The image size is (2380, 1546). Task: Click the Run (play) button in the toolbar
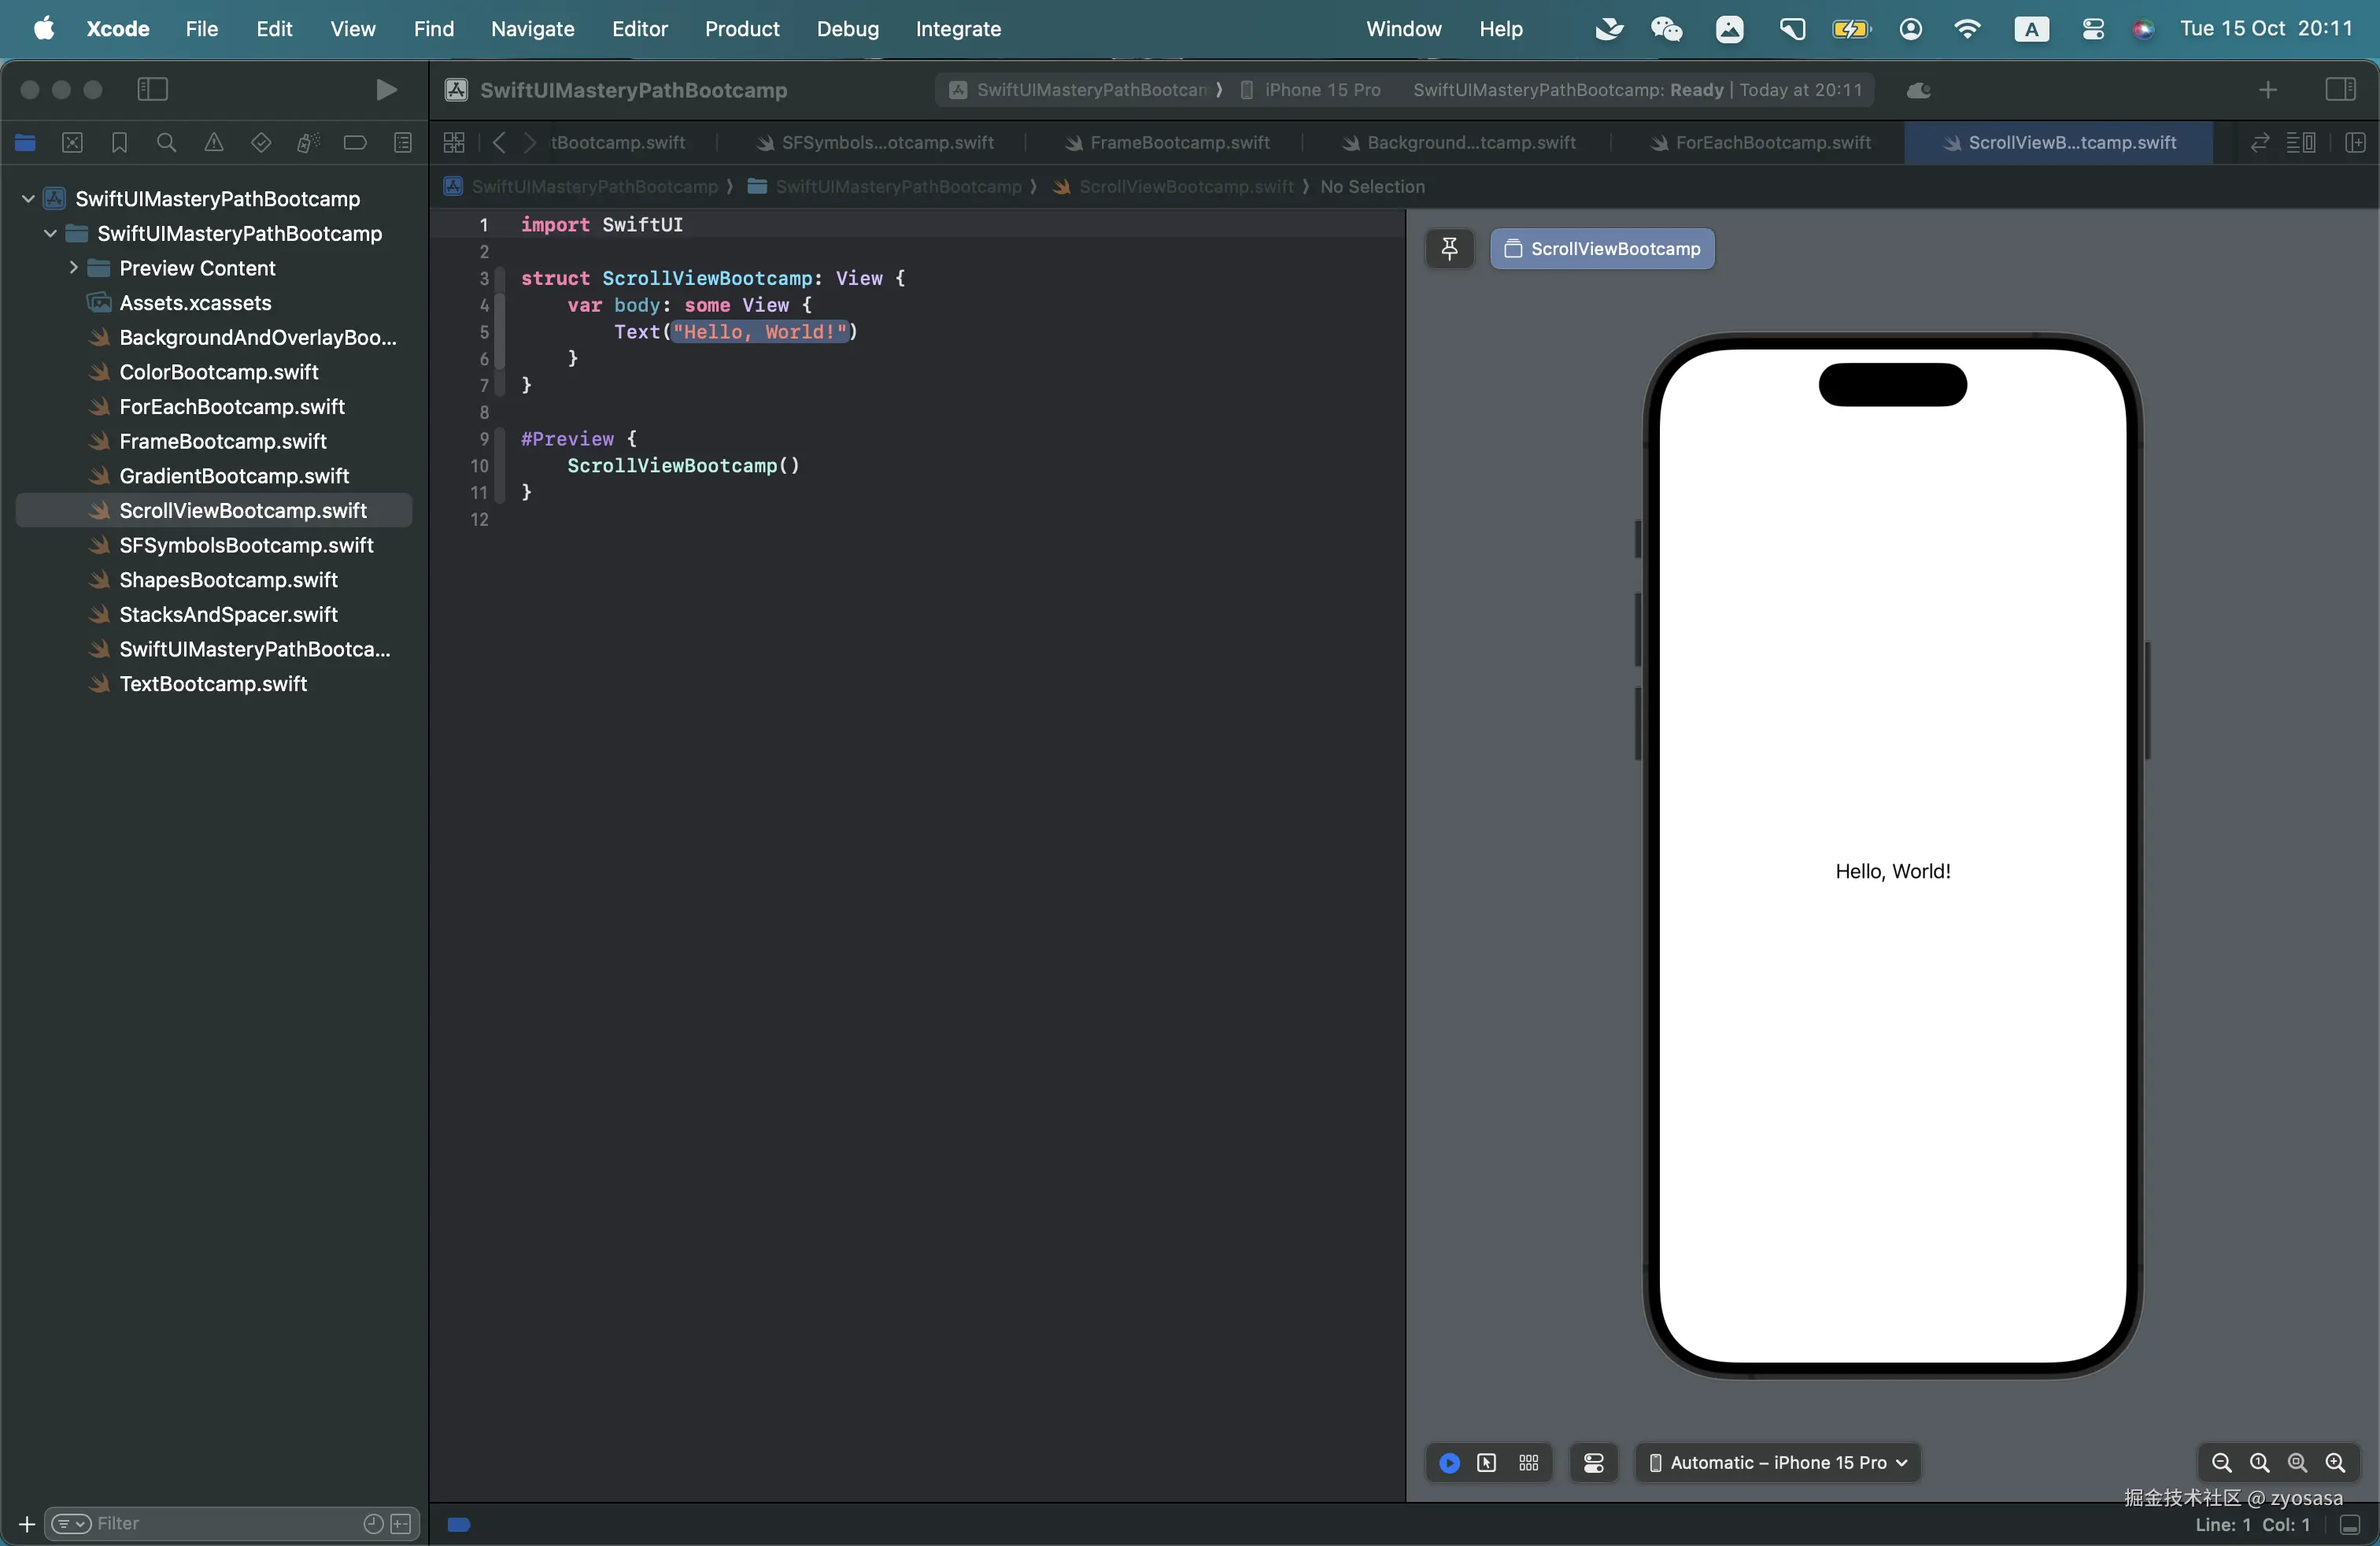click(386, 90)
